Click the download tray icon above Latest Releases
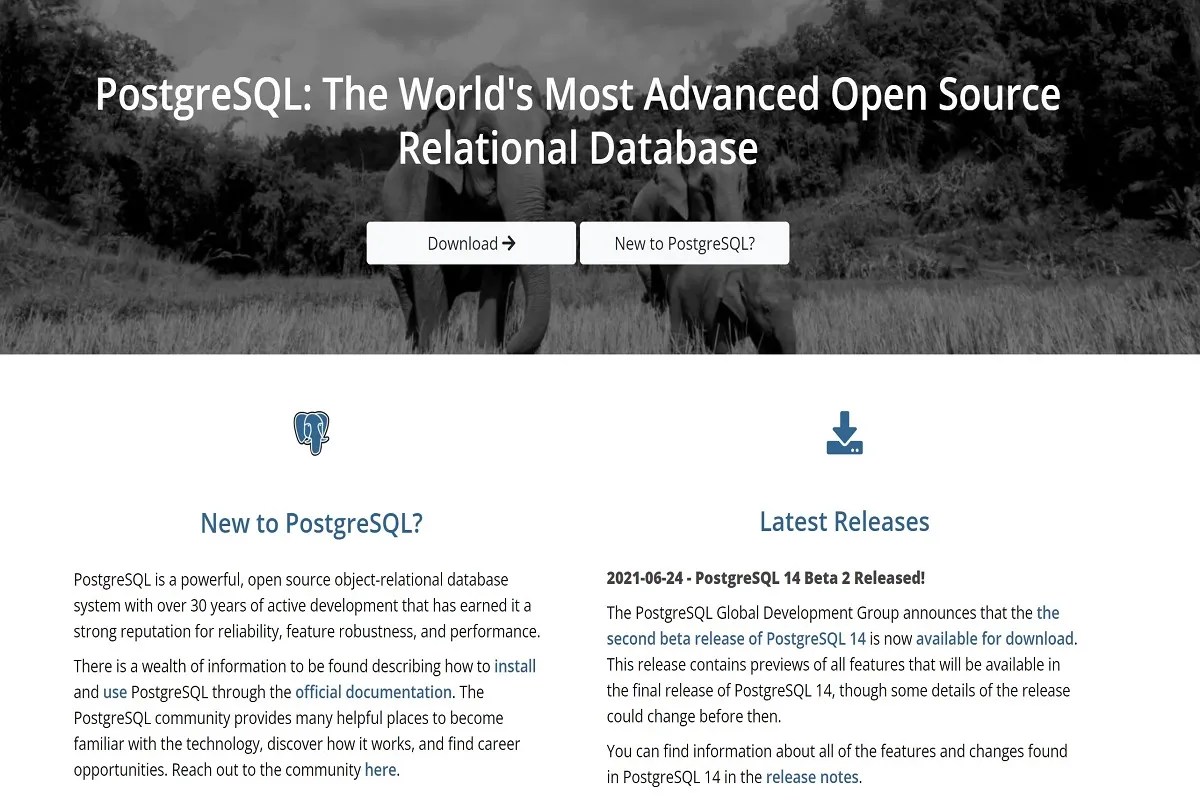 click(844, 433)
